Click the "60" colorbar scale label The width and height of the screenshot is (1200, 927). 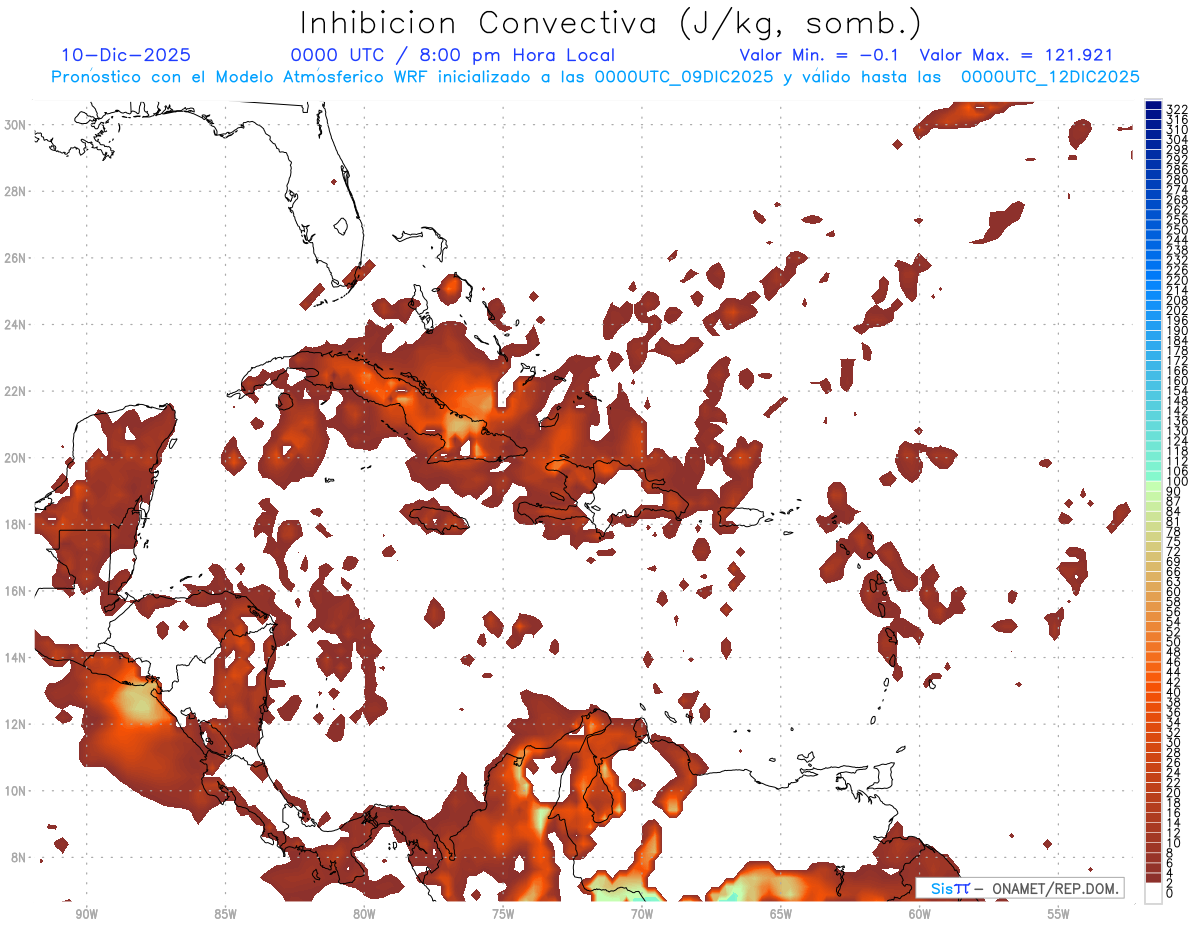coord(1173,591)
